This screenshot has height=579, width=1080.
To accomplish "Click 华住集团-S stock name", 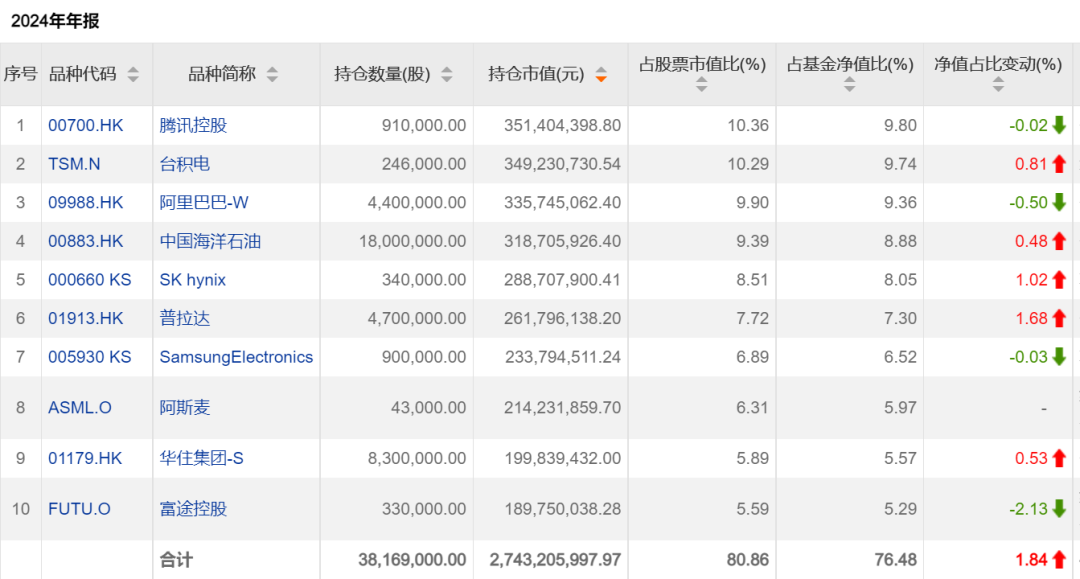I will pos(202,458).
